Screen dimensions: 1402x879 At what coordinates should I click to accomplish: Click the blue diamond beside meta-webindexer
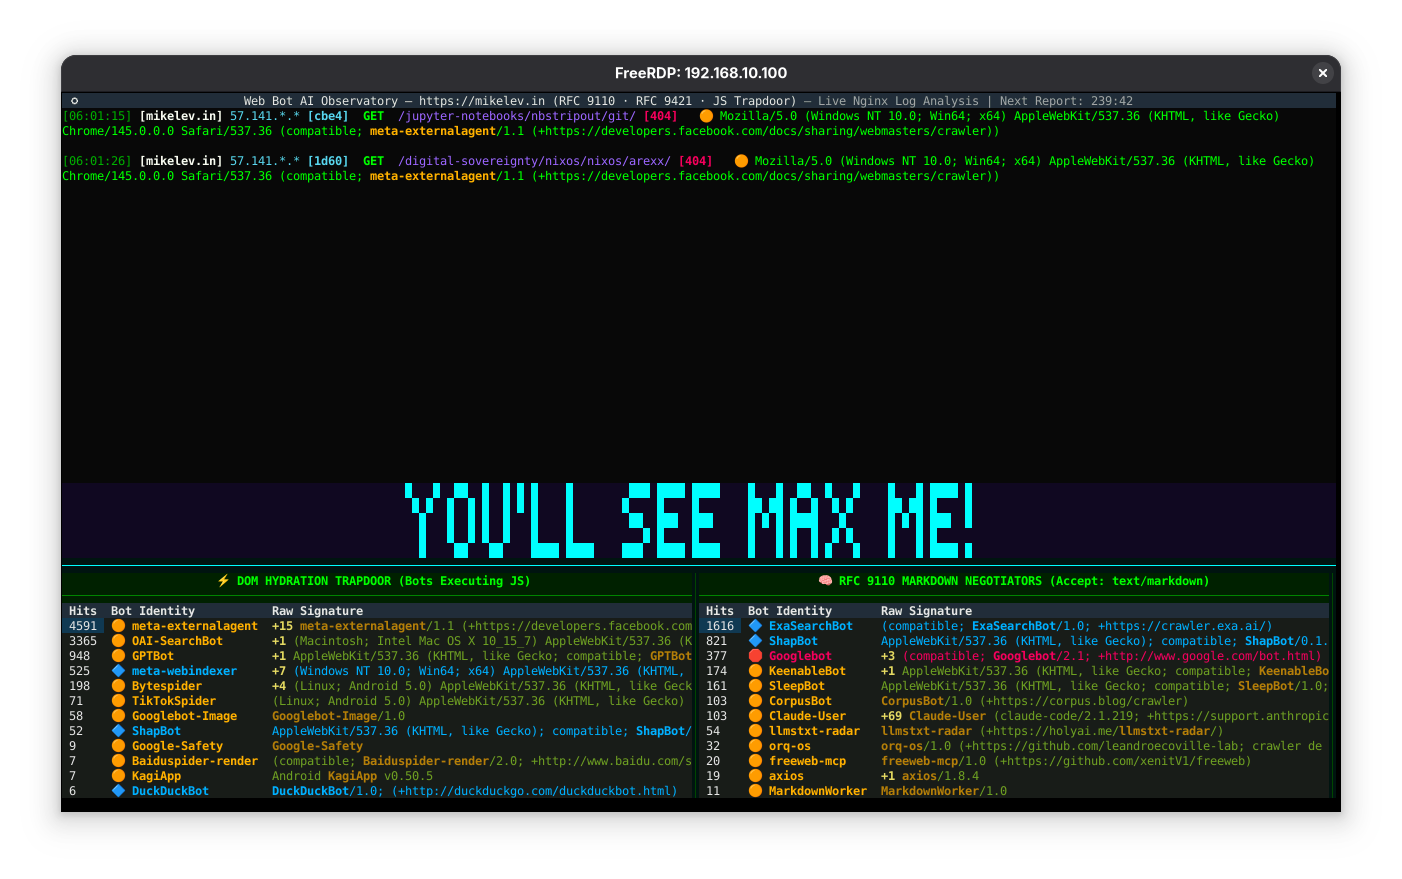tap(118, 671)
